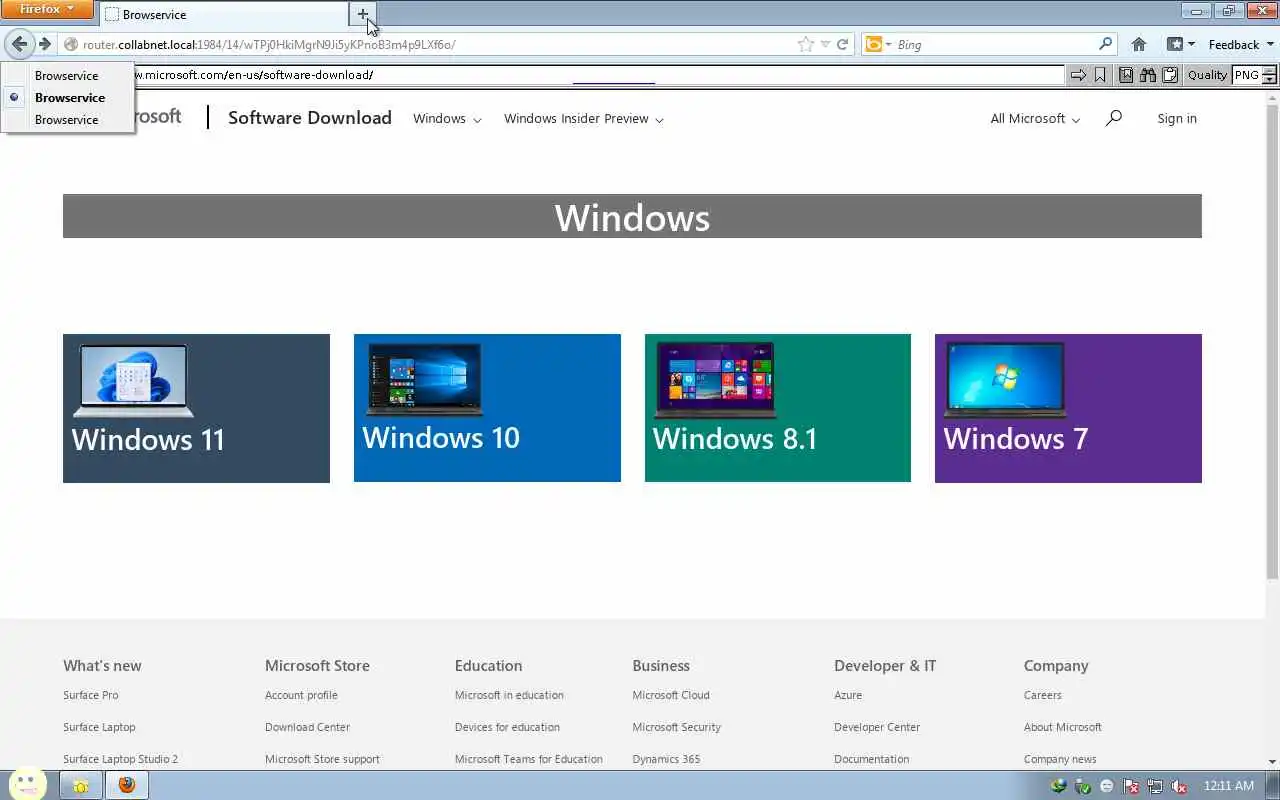Open the Microsoft in education link
Image resolution: width=1280 pixels, height=800 pixels.
click(x=509, y=695)
